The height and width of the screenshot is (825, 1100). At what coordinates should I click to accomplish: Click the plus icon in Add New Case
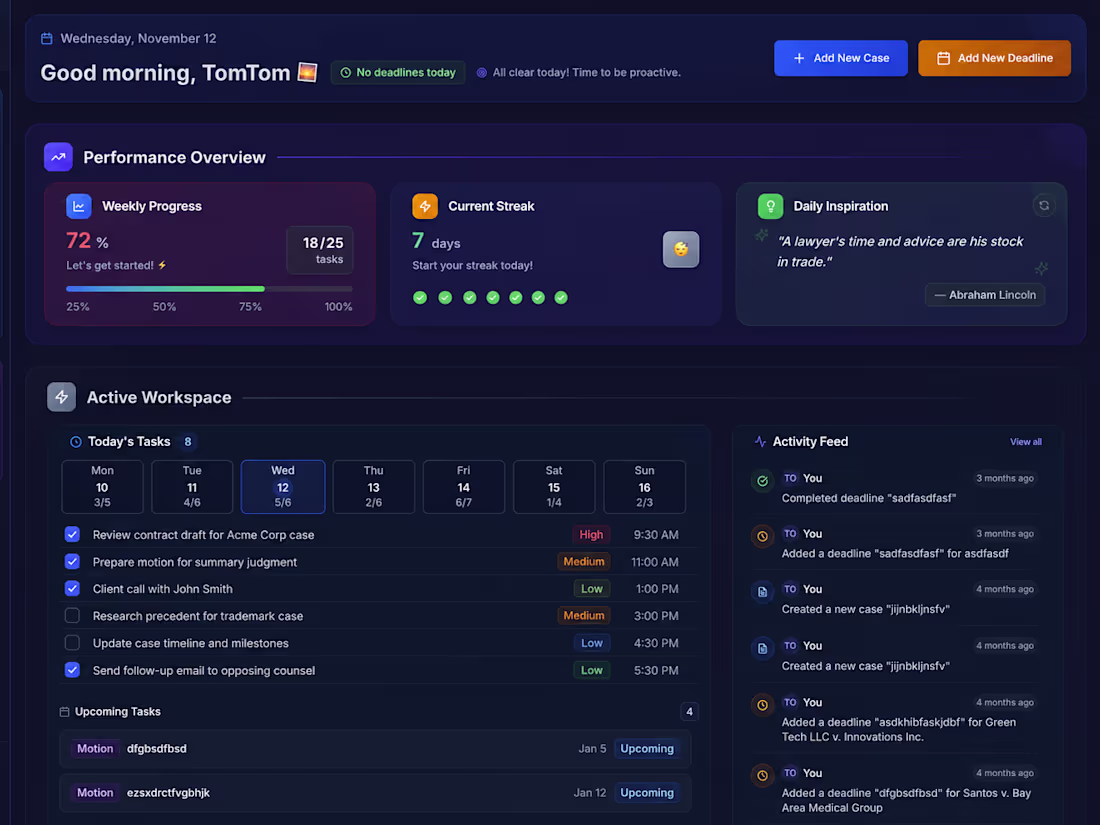coord(799,58)
